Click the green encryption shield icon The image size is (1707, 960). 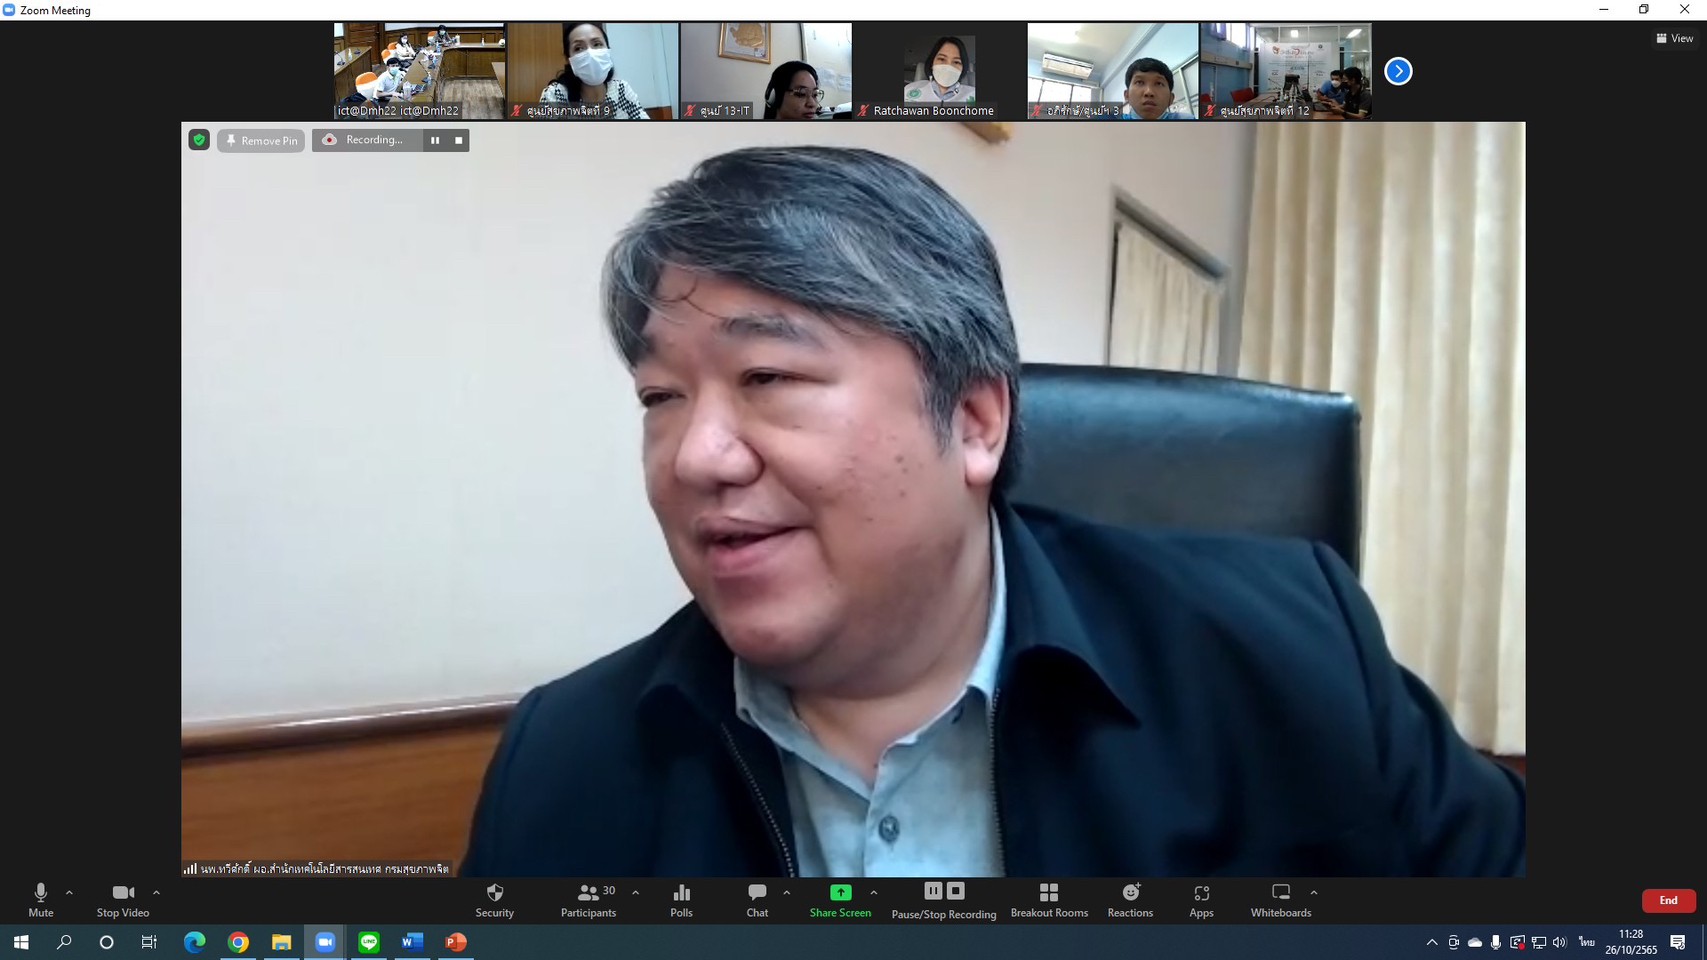click(x=199, y=141)
